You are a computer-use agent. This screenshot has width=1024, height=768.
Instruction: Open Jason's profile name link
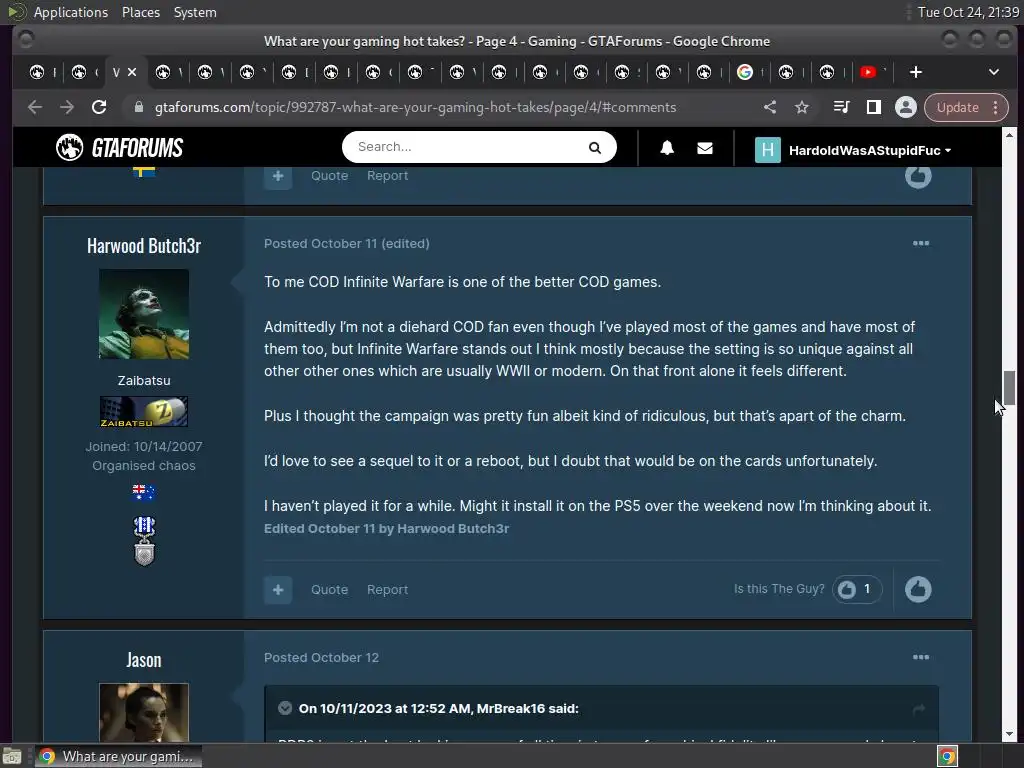(x=144, y=660)
